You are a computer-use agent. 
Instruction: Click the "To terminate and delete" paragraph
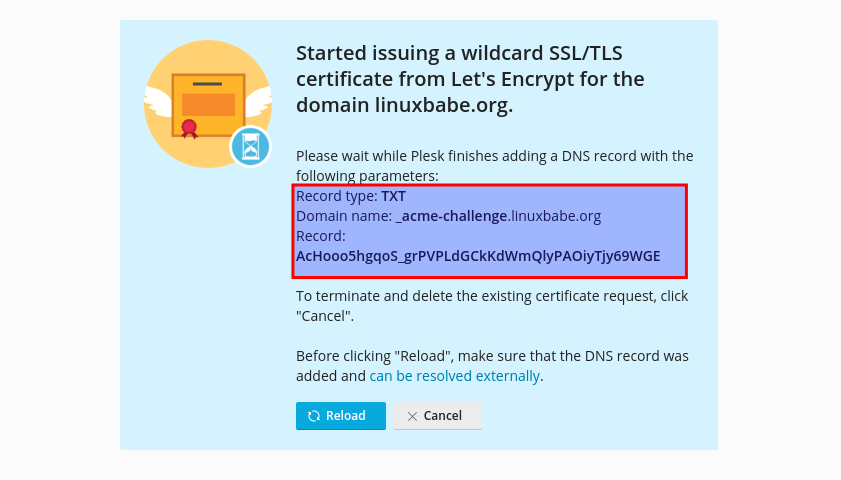click(491, 296)
